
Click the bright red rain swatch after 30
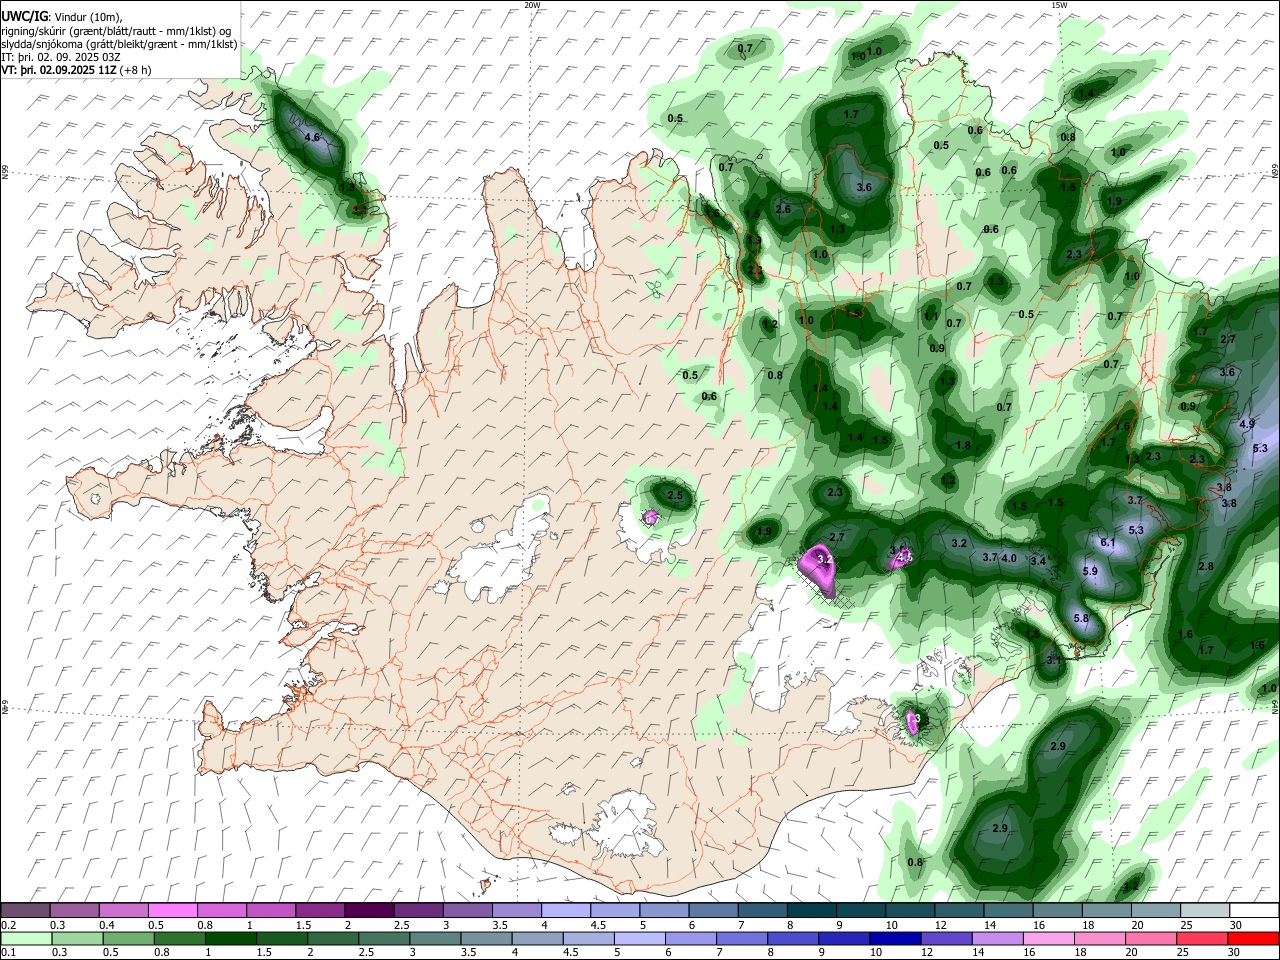click(x=1254, y=938)
